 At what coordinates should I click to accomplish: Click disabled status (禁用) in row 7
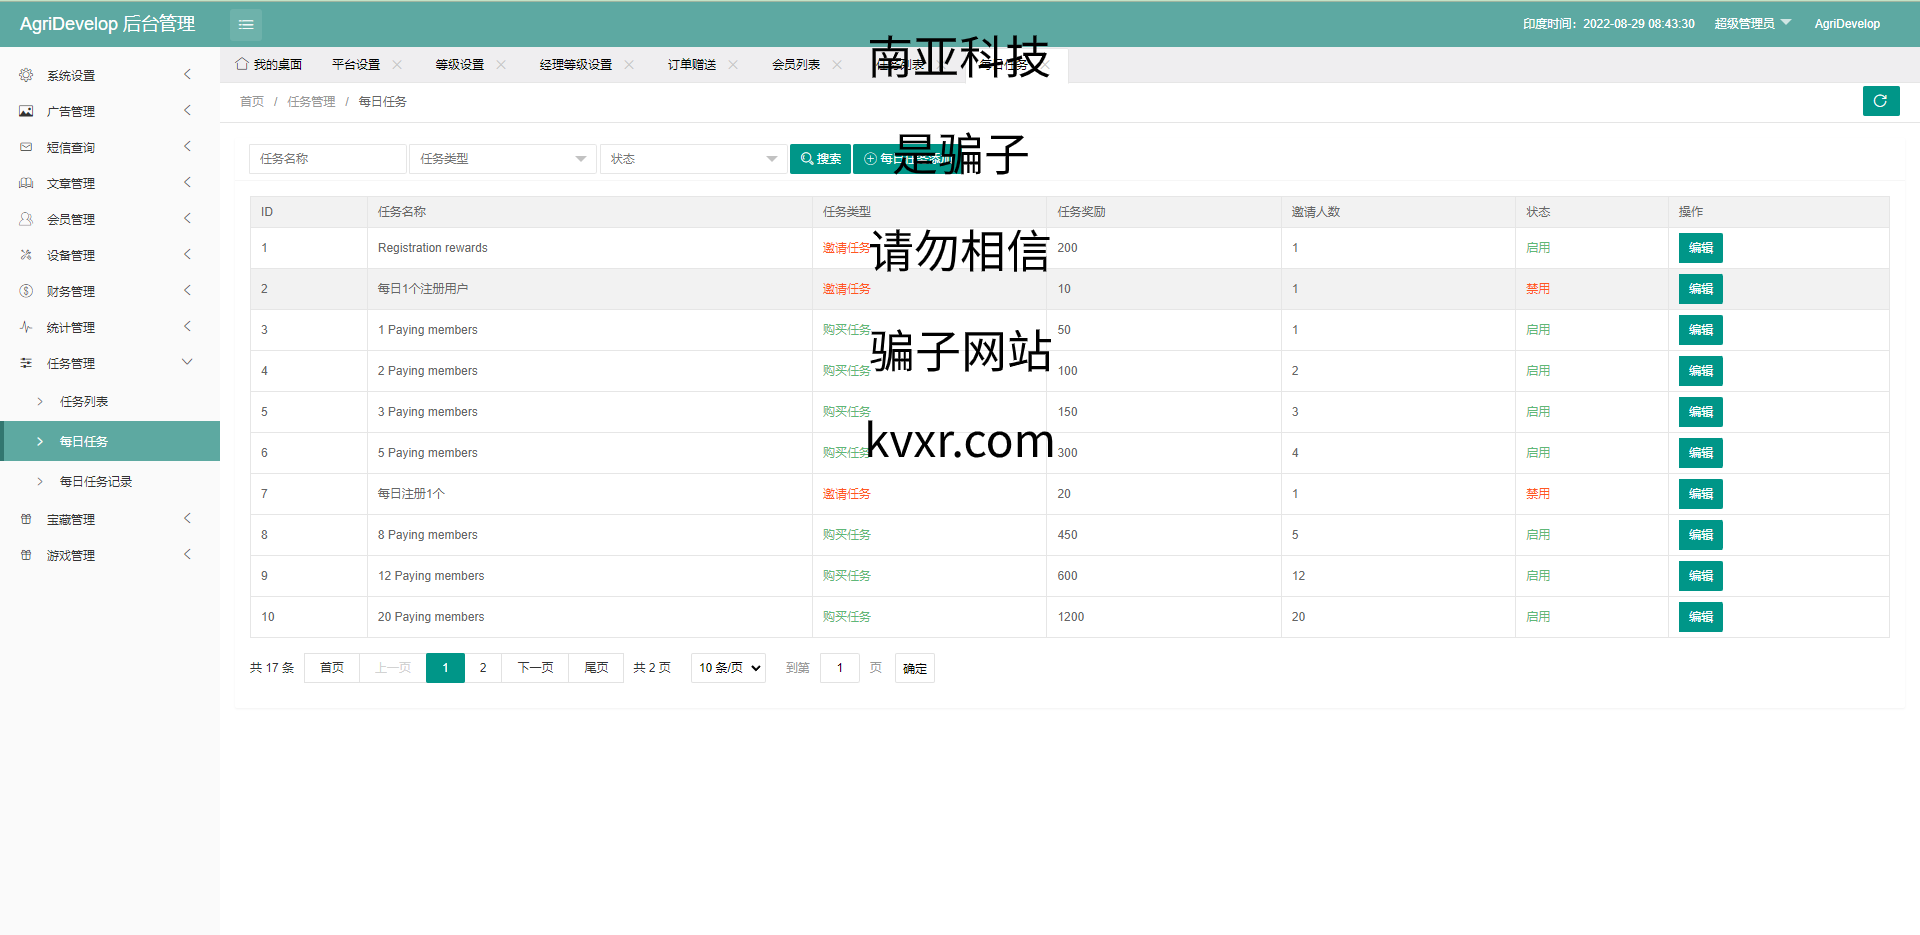(x=1538, y=494)
